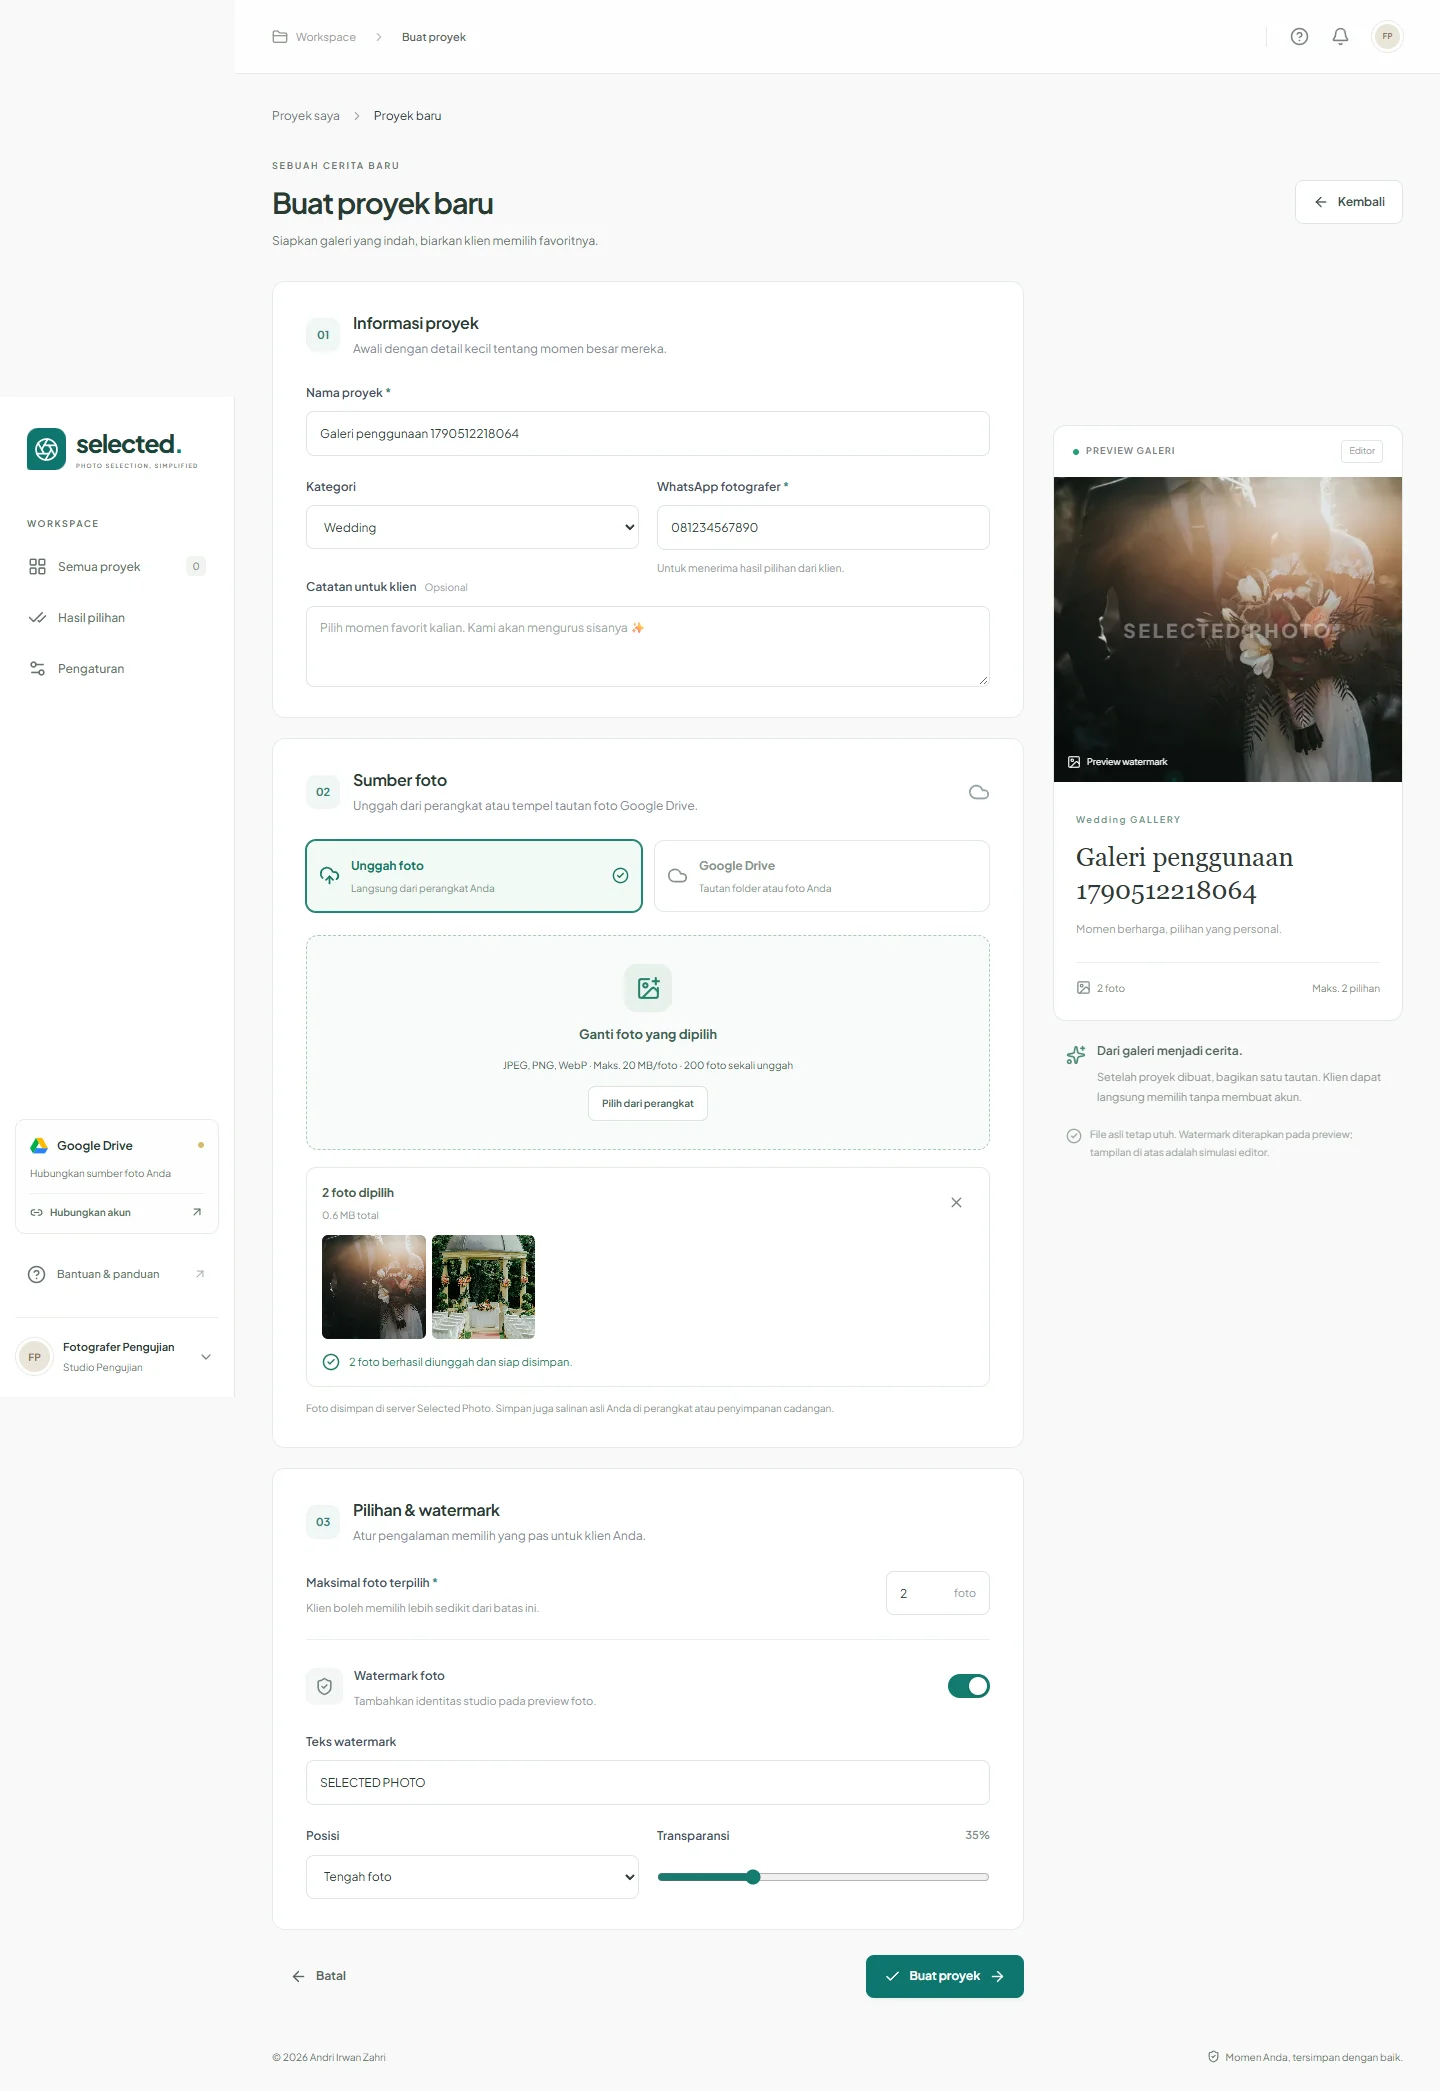Click the link icon next to Hubungkan akun
Viewport: 1440px width, 2091px height.
click(36, 1212)
